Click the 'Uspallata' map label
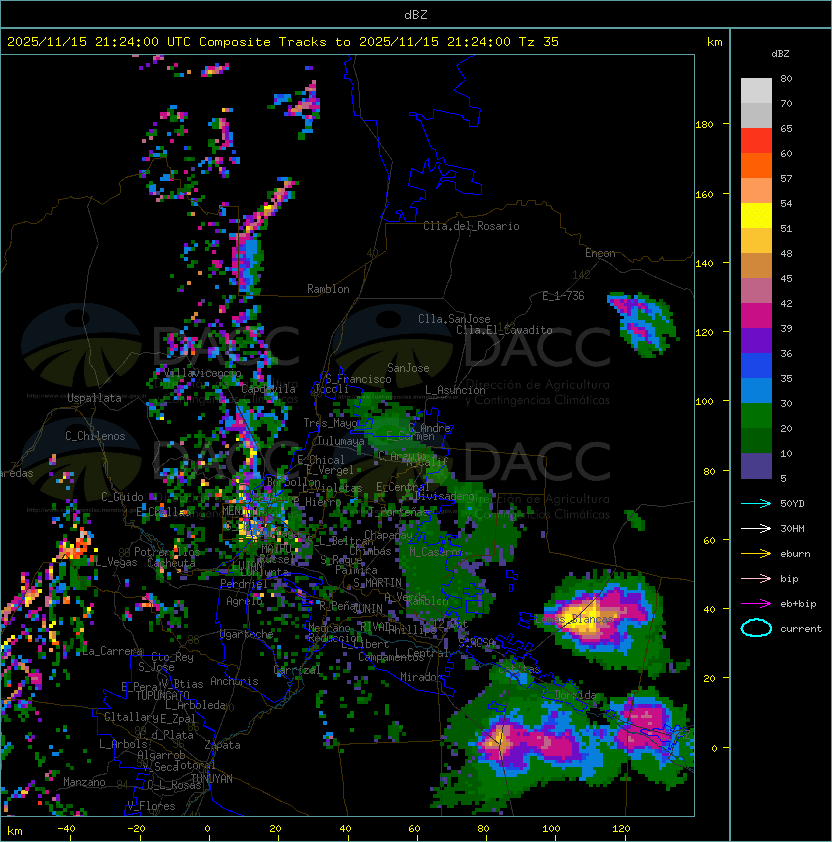 [x=94, y=398]
